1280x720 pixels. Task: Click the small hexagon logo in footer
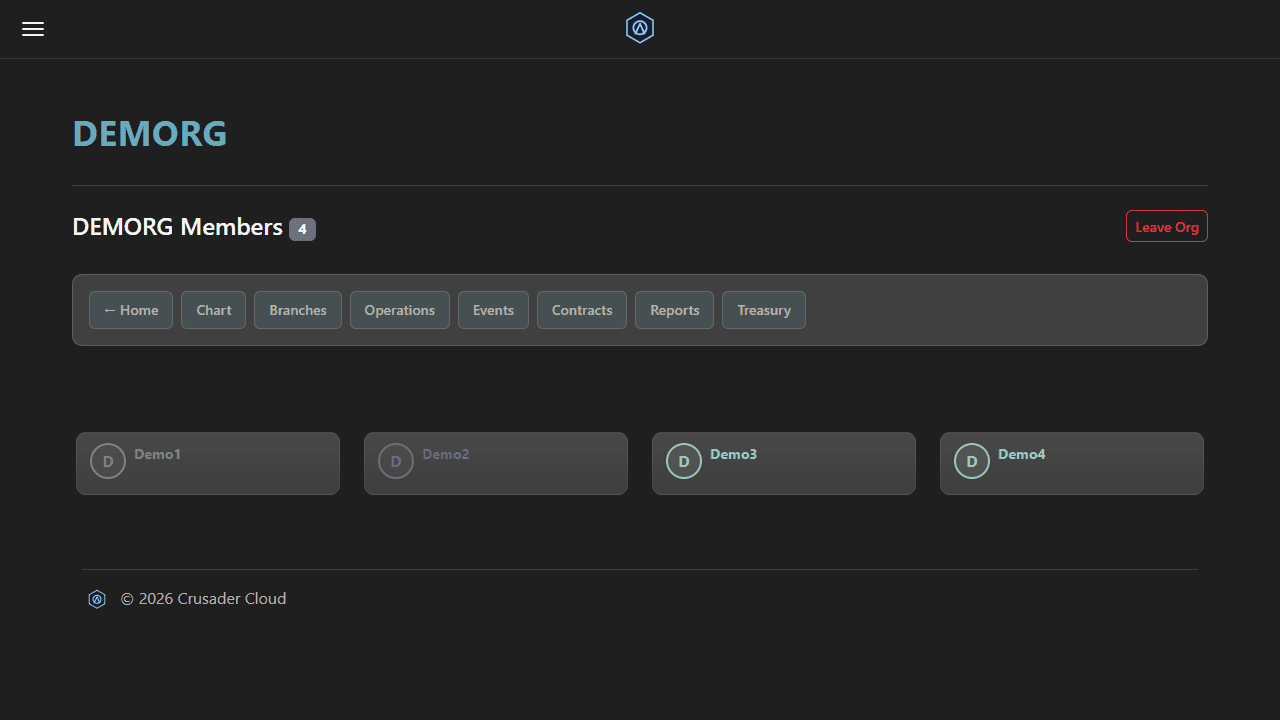[x=97, y=599]
